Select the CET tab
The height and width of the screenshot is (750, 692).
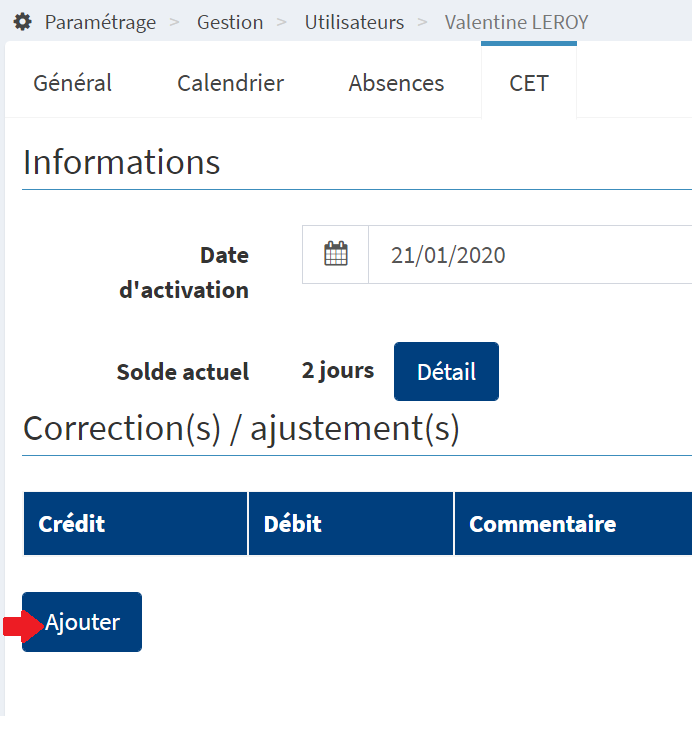(529, 83)
